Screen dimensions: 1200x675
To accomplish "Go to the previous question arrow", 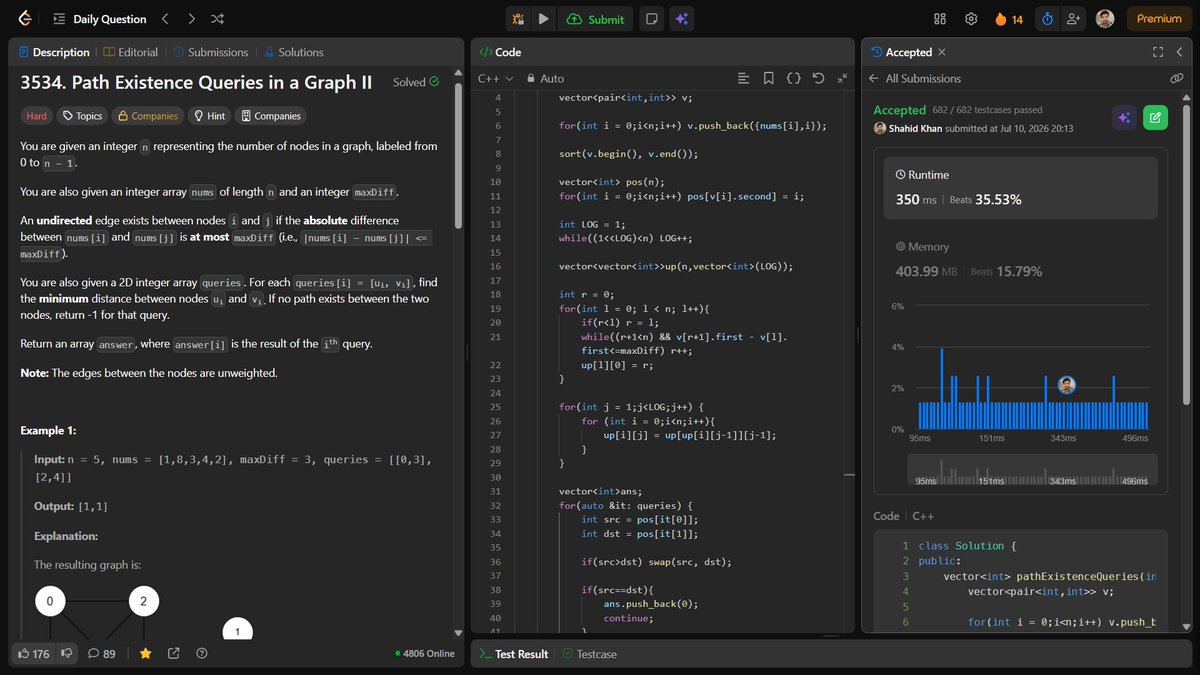I will [x=166, y=19].
